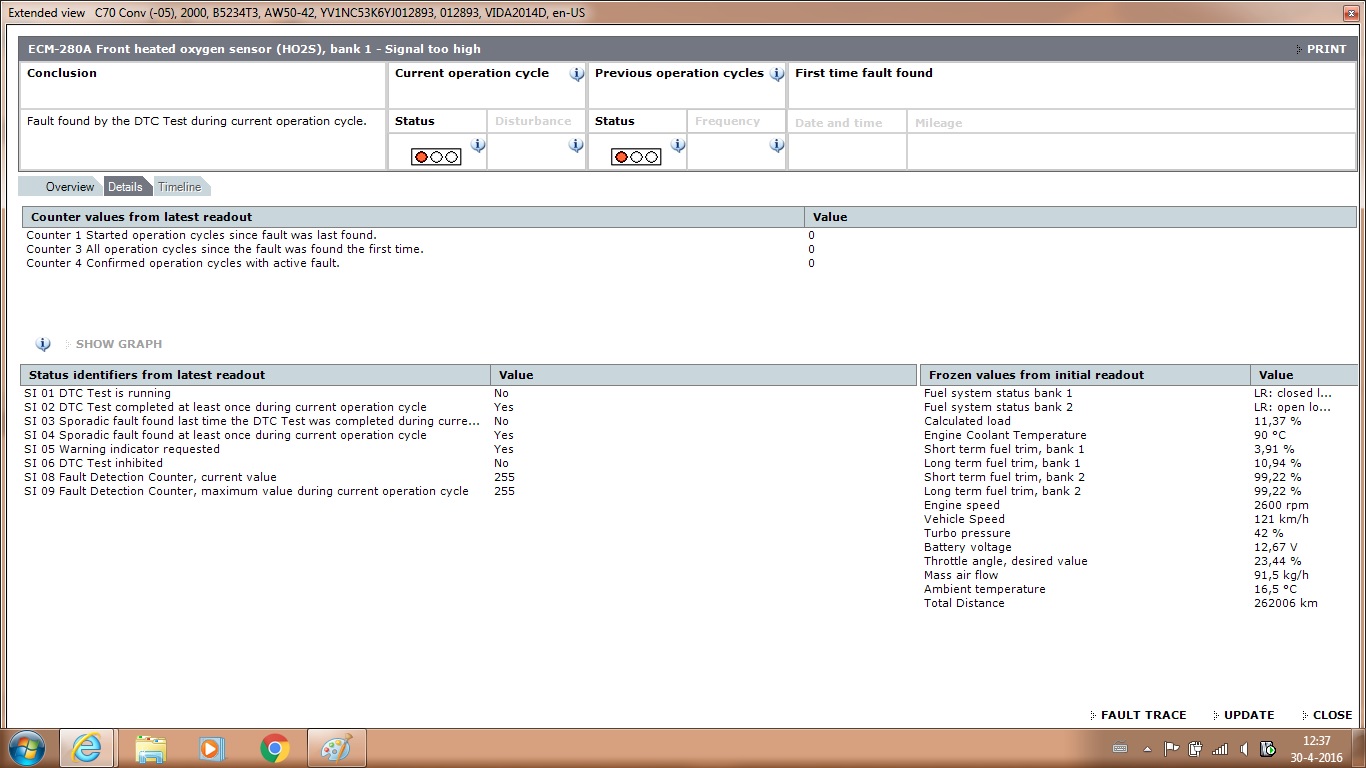Show hidden system tray icons
This screenshot has width=1366, height=768.
pyautogui.click(x=1146, y=748)
